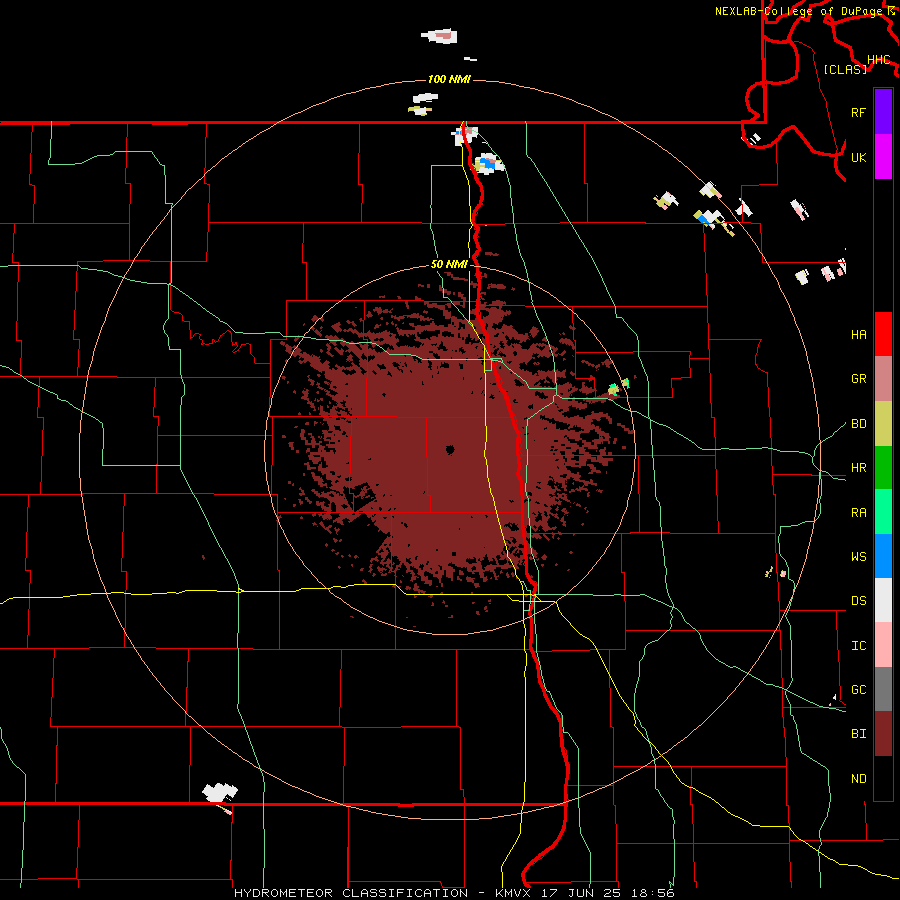The height and width of the screenshot is (900, 900).
Task: Pick the dark green HR legend swatch
Action: 883,468
